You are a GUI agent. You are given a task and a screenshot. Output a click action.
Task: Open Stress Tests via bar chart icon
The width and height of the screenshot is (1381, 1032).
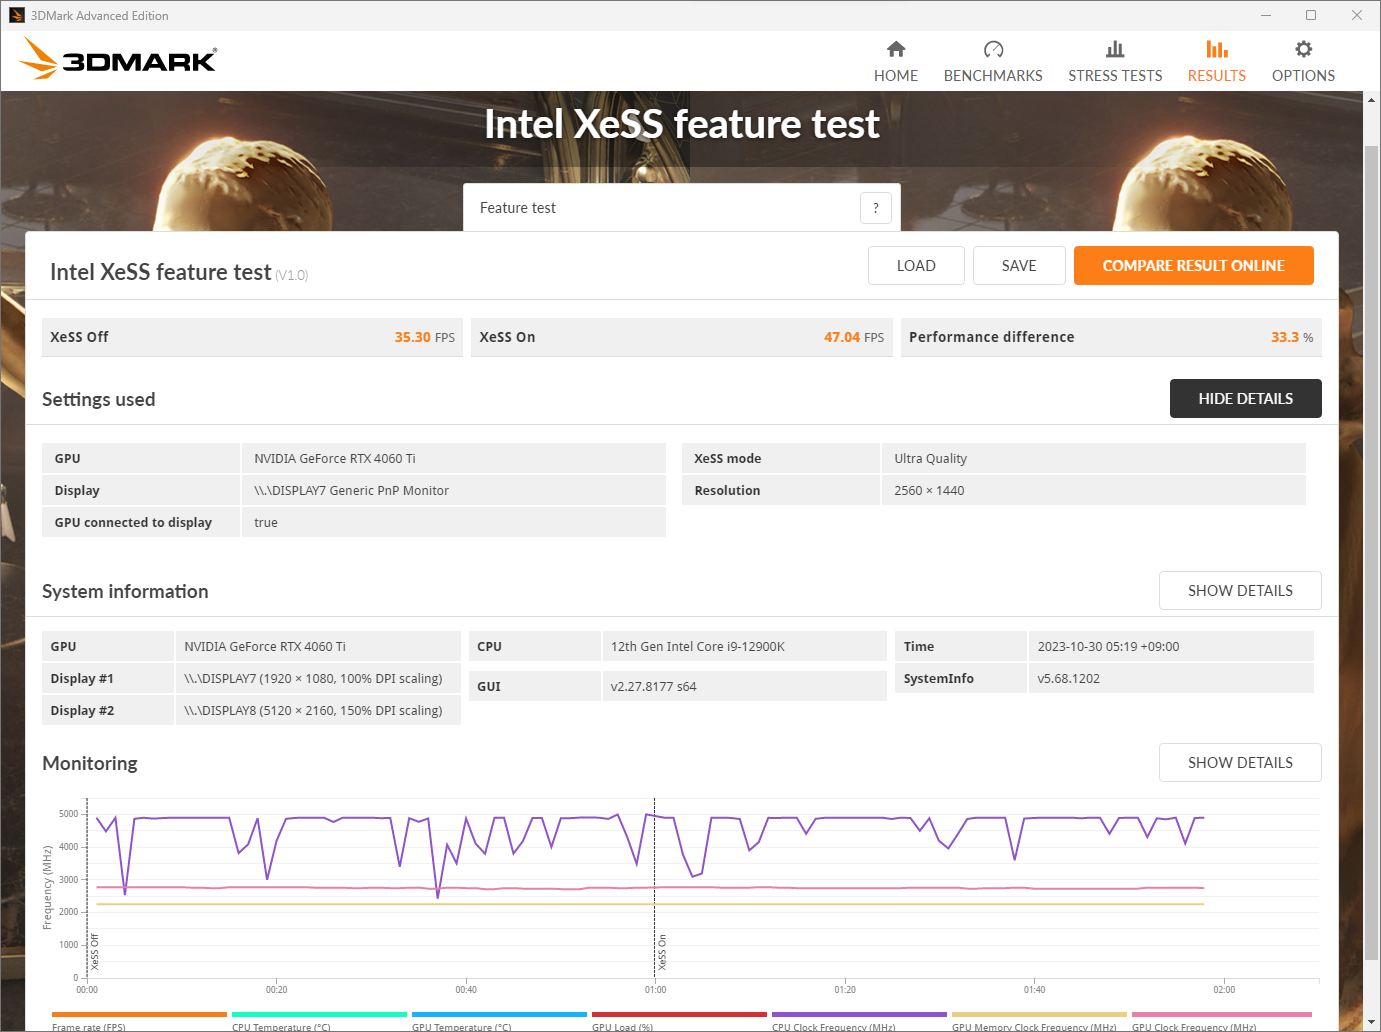pos(1115,49)
